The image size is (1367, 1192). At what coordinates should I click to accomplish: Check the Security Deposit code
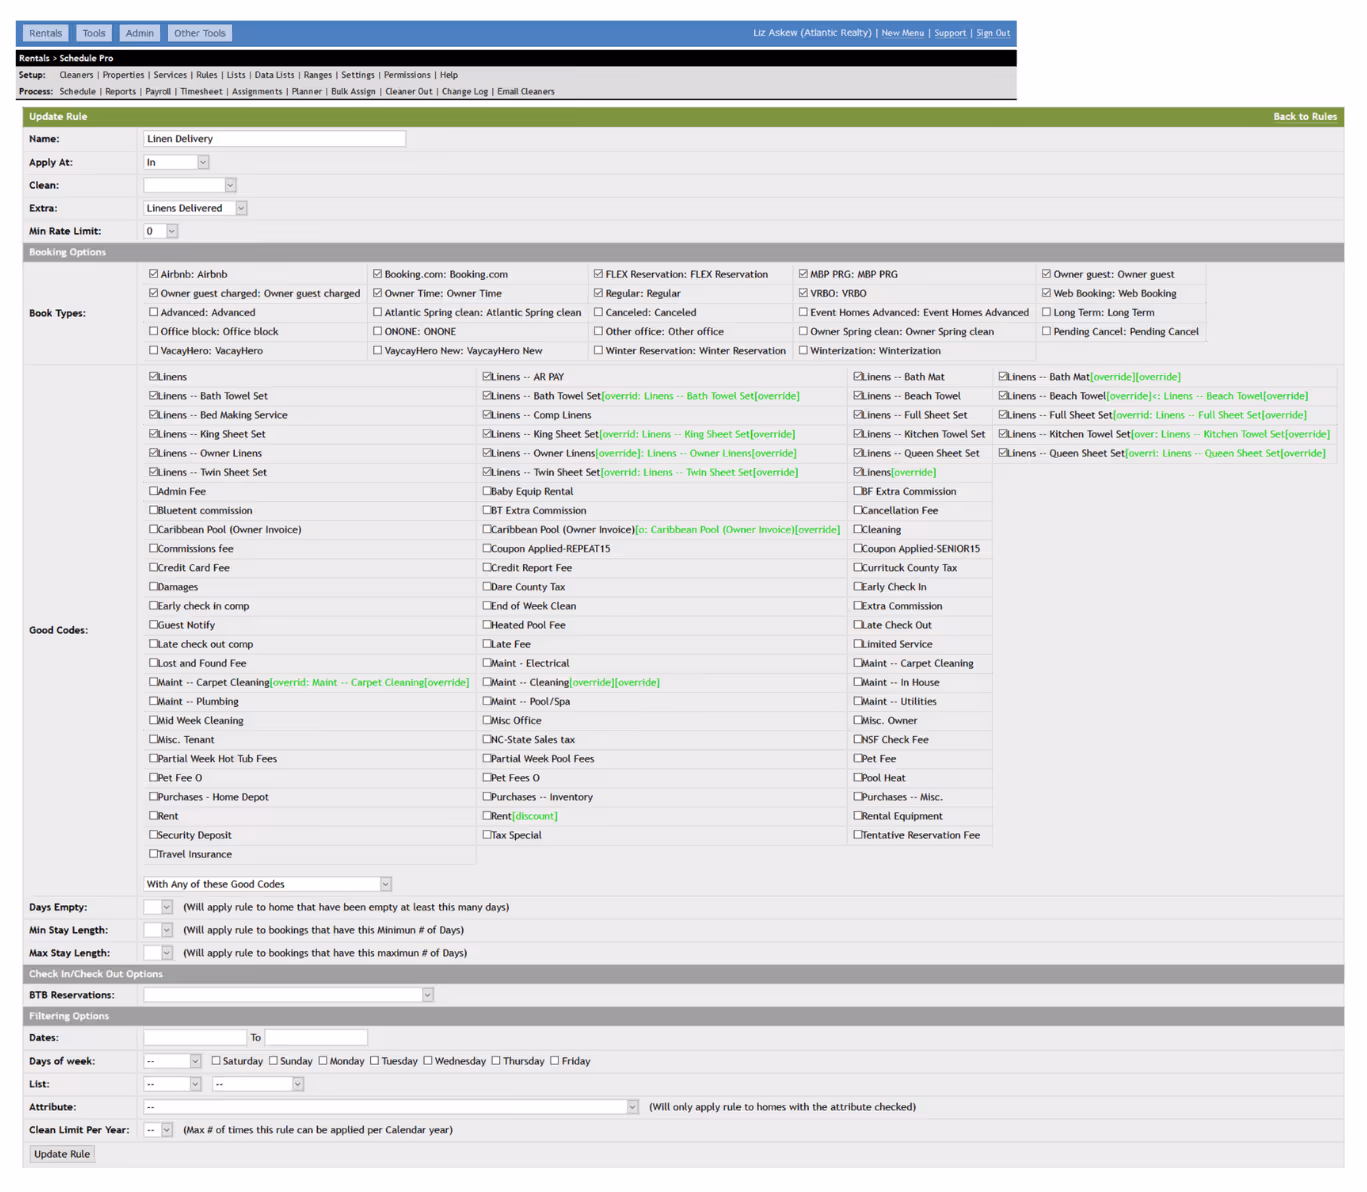click(154, 835)
